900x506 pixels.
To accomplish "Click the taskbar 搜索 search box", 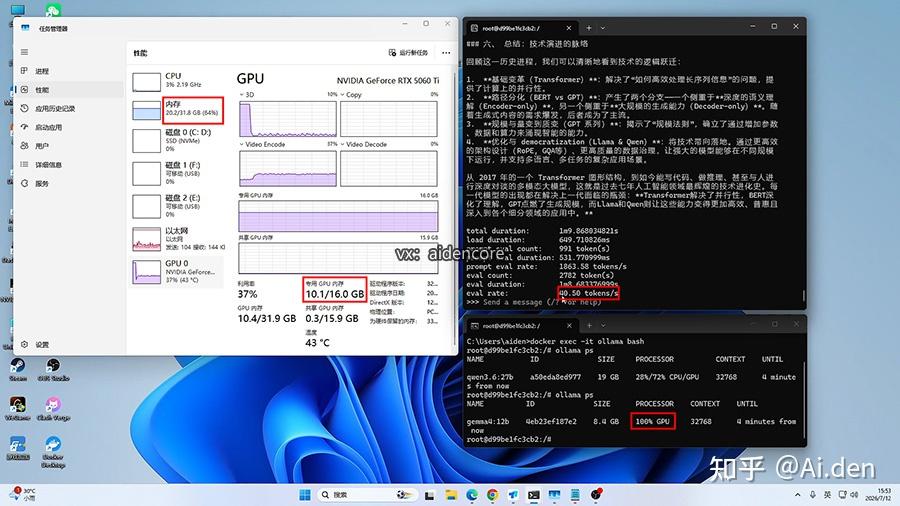I will [x=367, y=495].
